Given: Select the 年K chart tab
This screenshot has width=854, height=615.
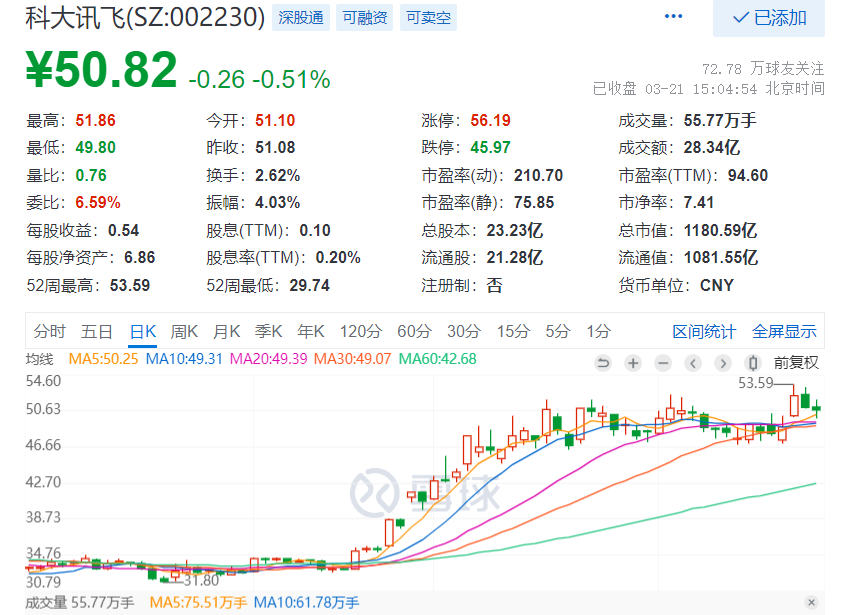Looking at the screenshot, I should pyautogui.click(x=310, y=331).
